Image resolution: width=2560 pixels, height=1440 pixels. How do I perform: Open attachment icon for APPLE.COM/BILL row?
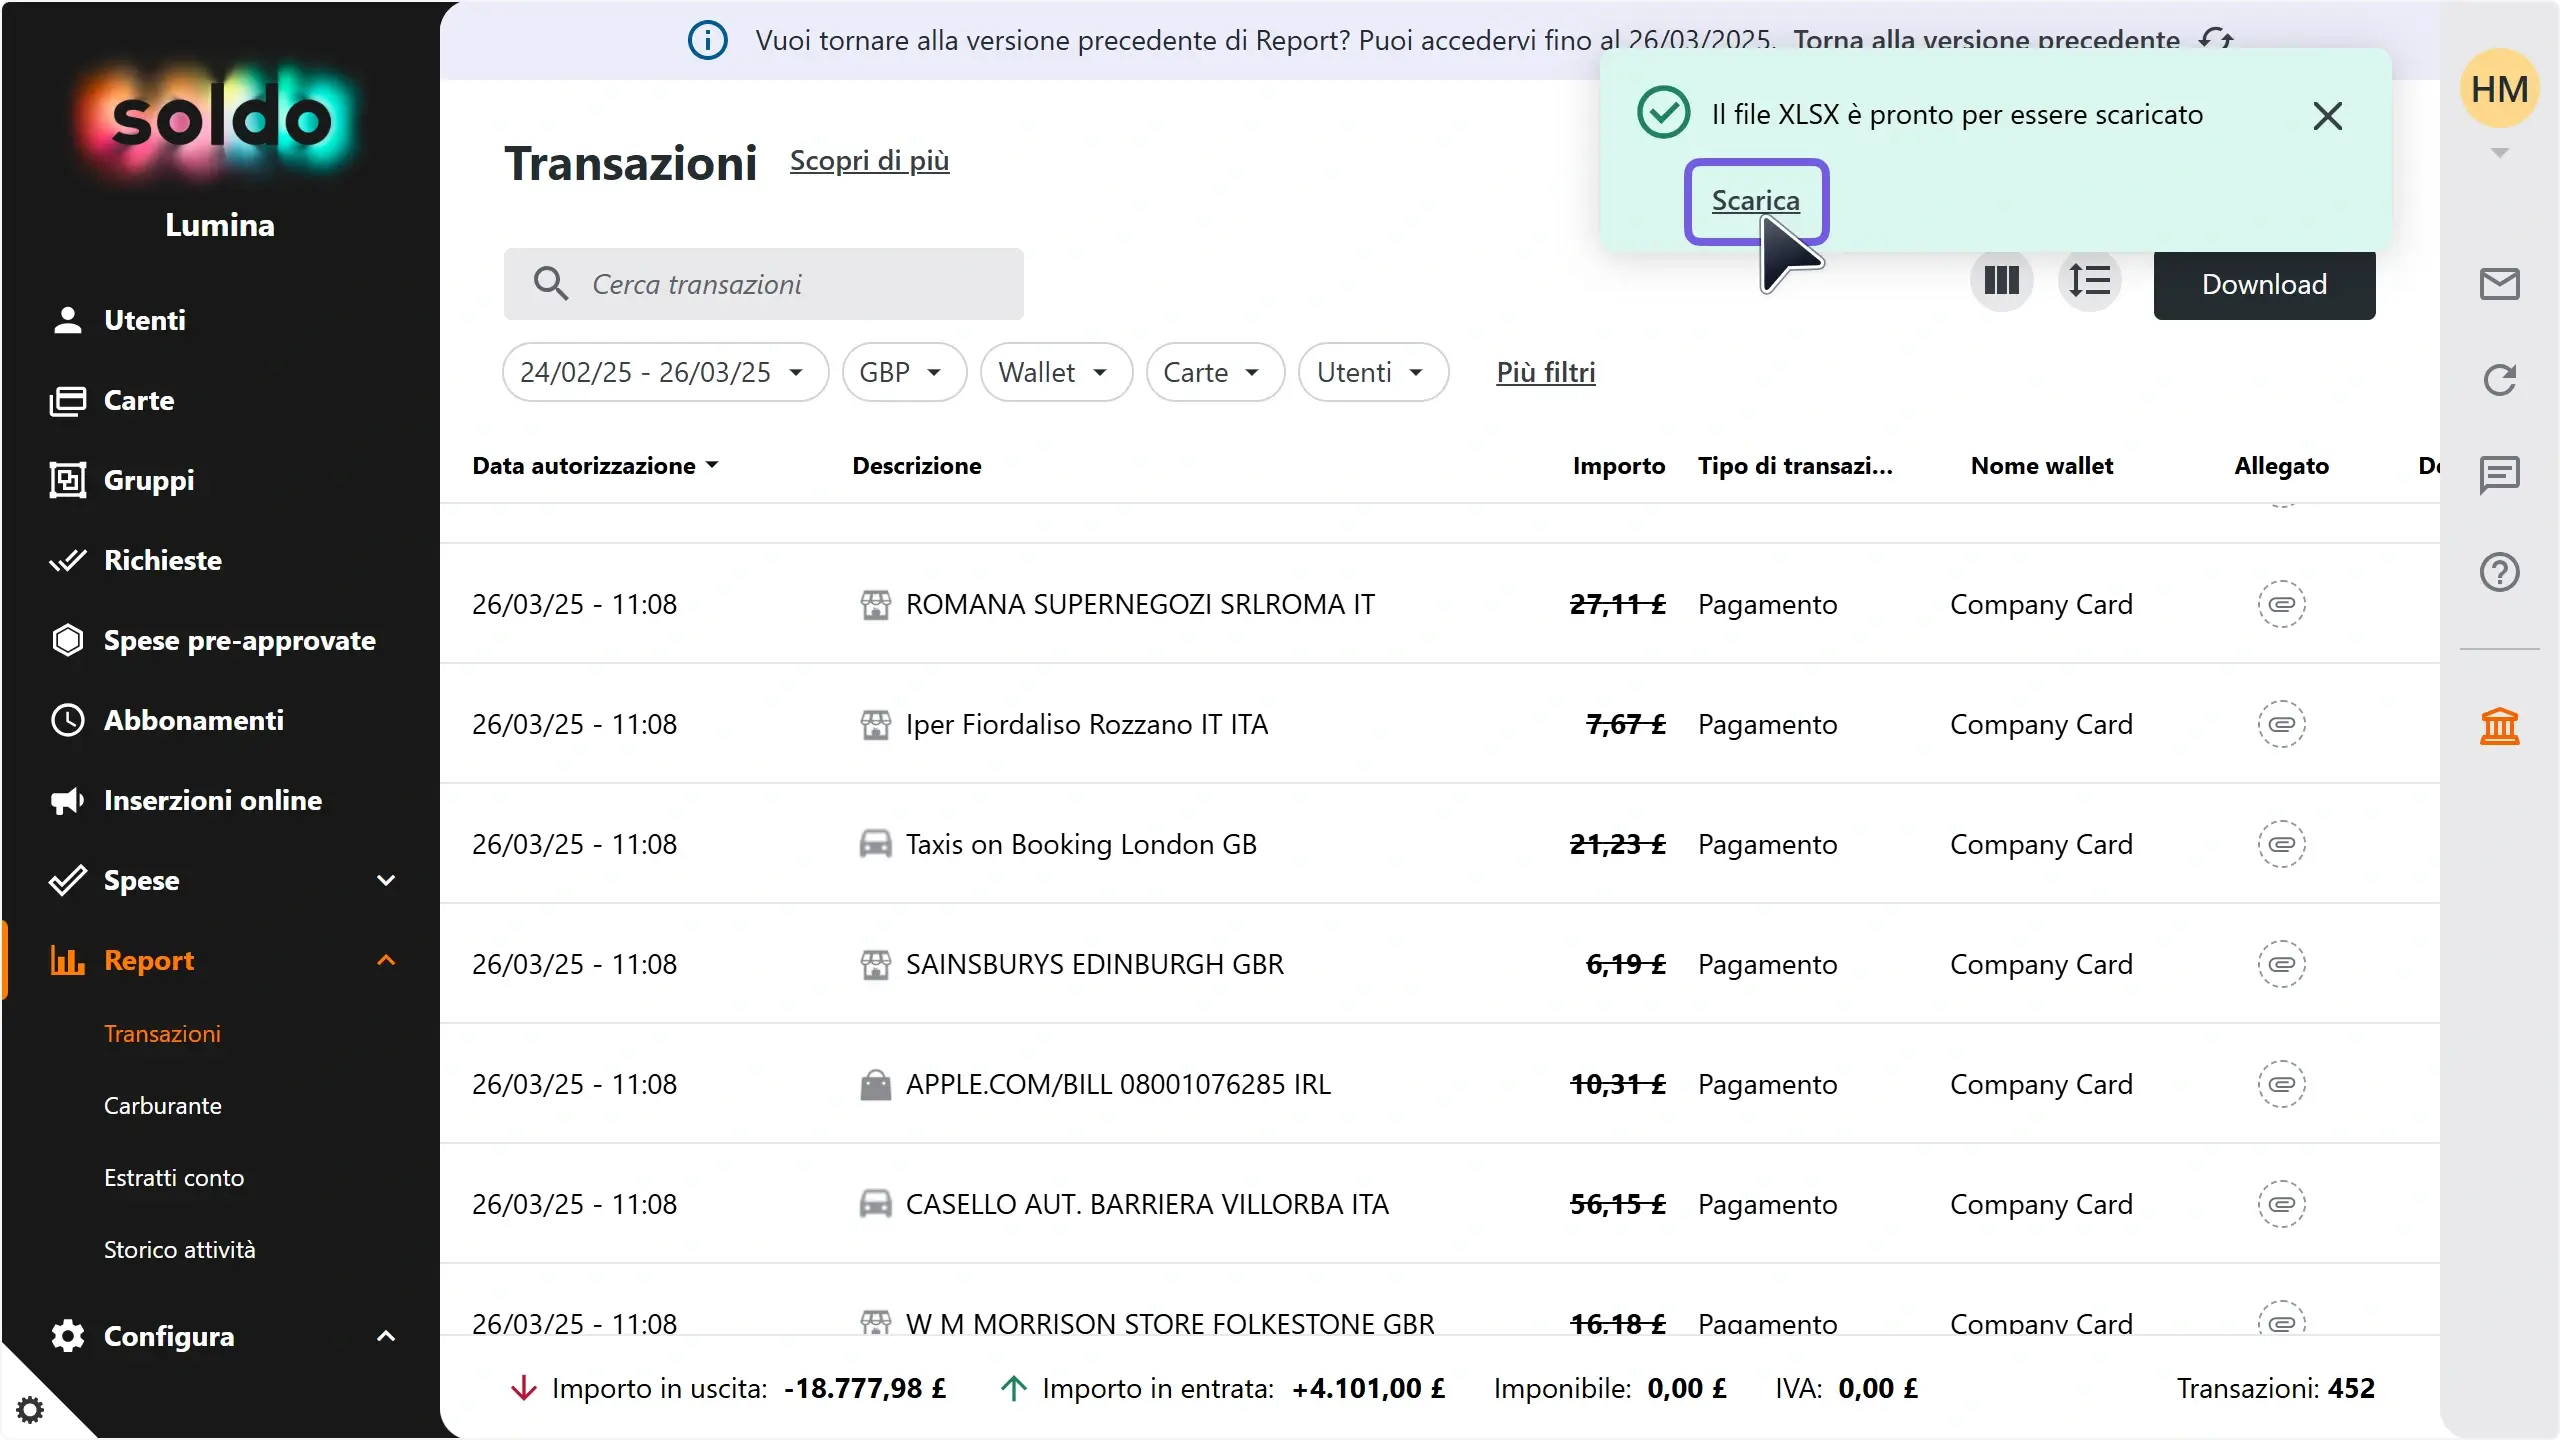tap(2282, 1084)
